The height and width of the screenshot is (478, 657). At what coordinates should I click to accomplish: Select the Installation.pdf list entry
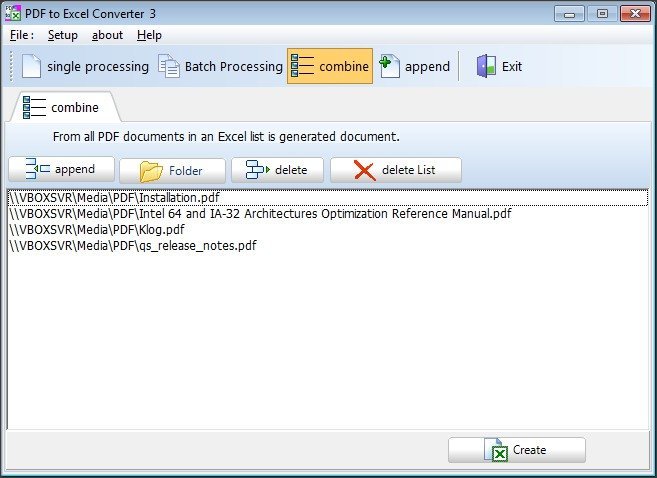coord(328,198)
